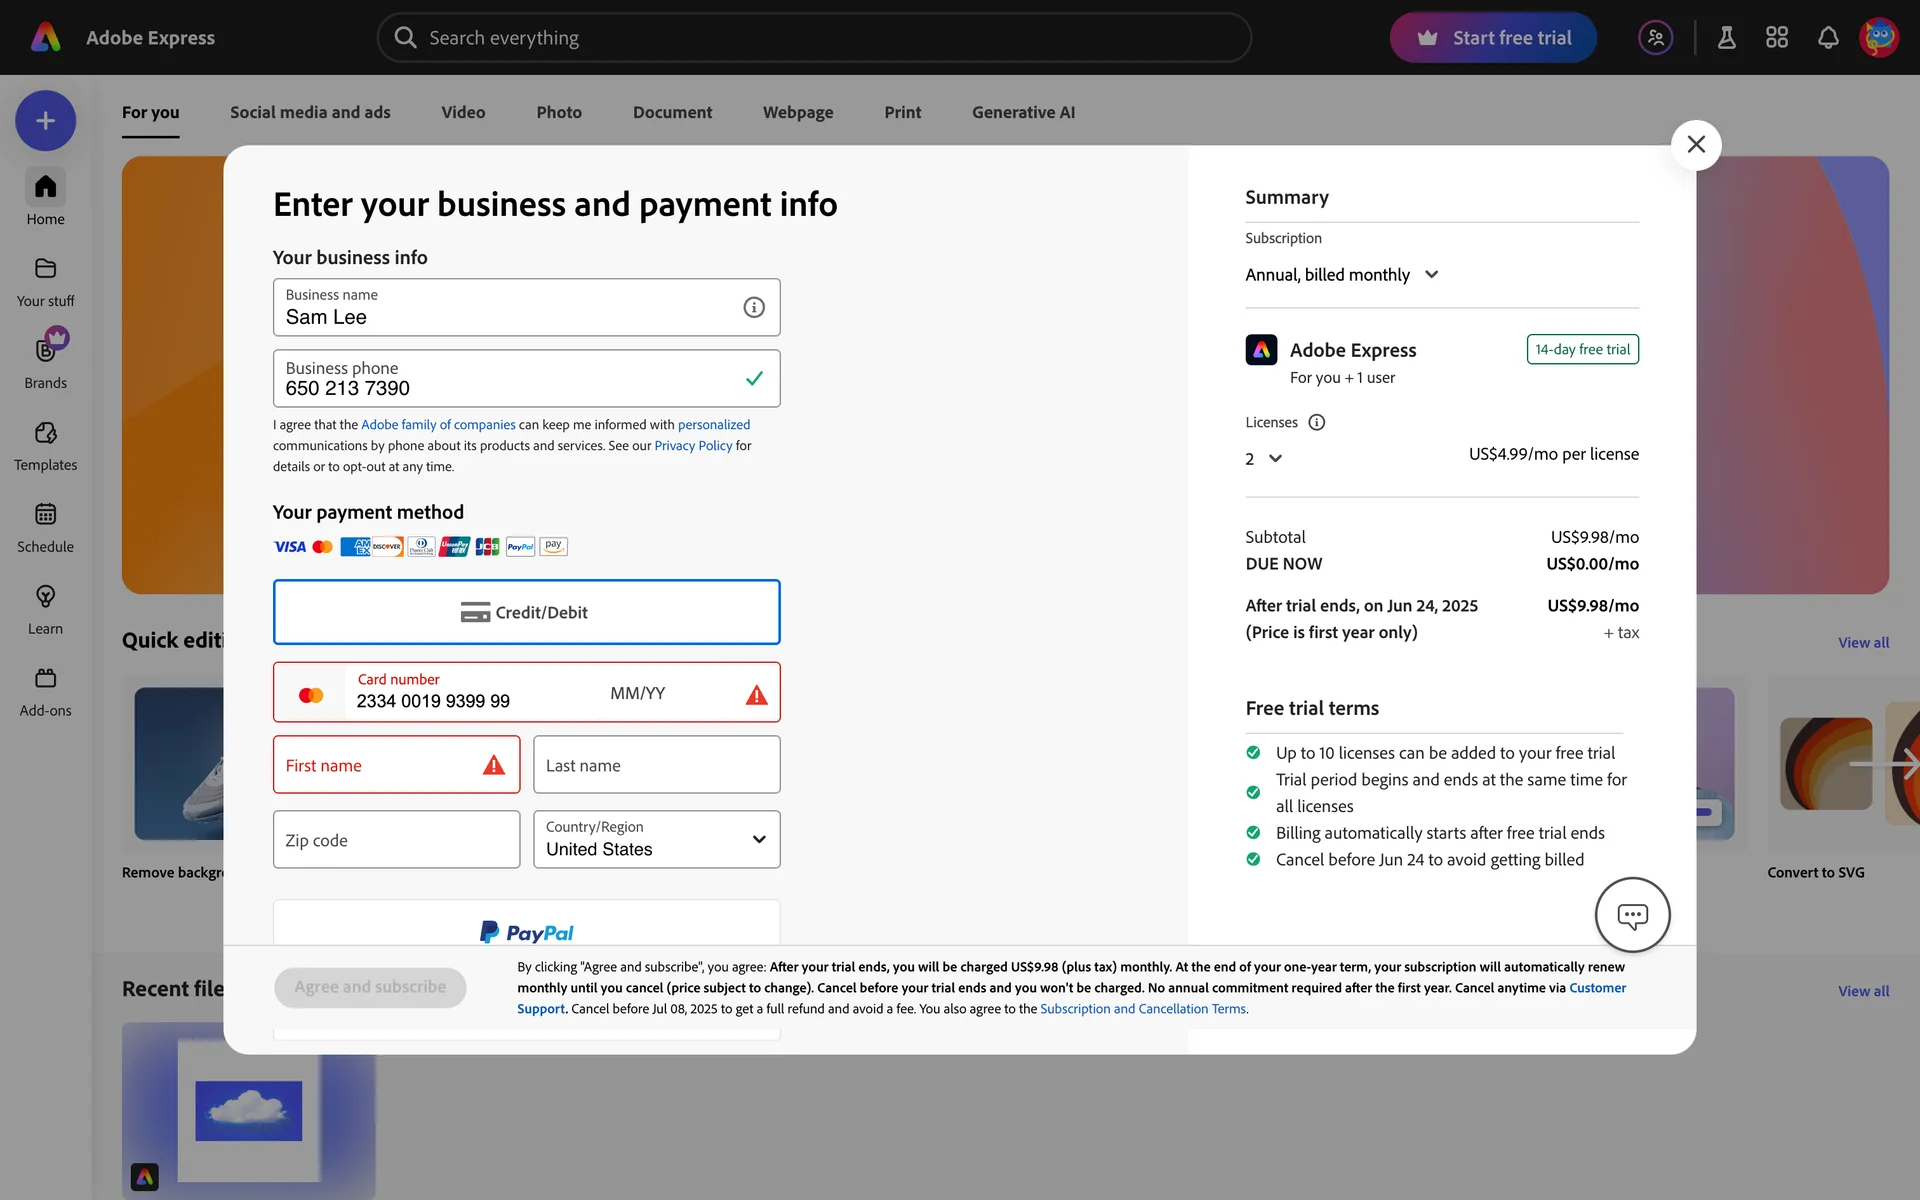
Task: Click the First name input field
Action: 380,765
